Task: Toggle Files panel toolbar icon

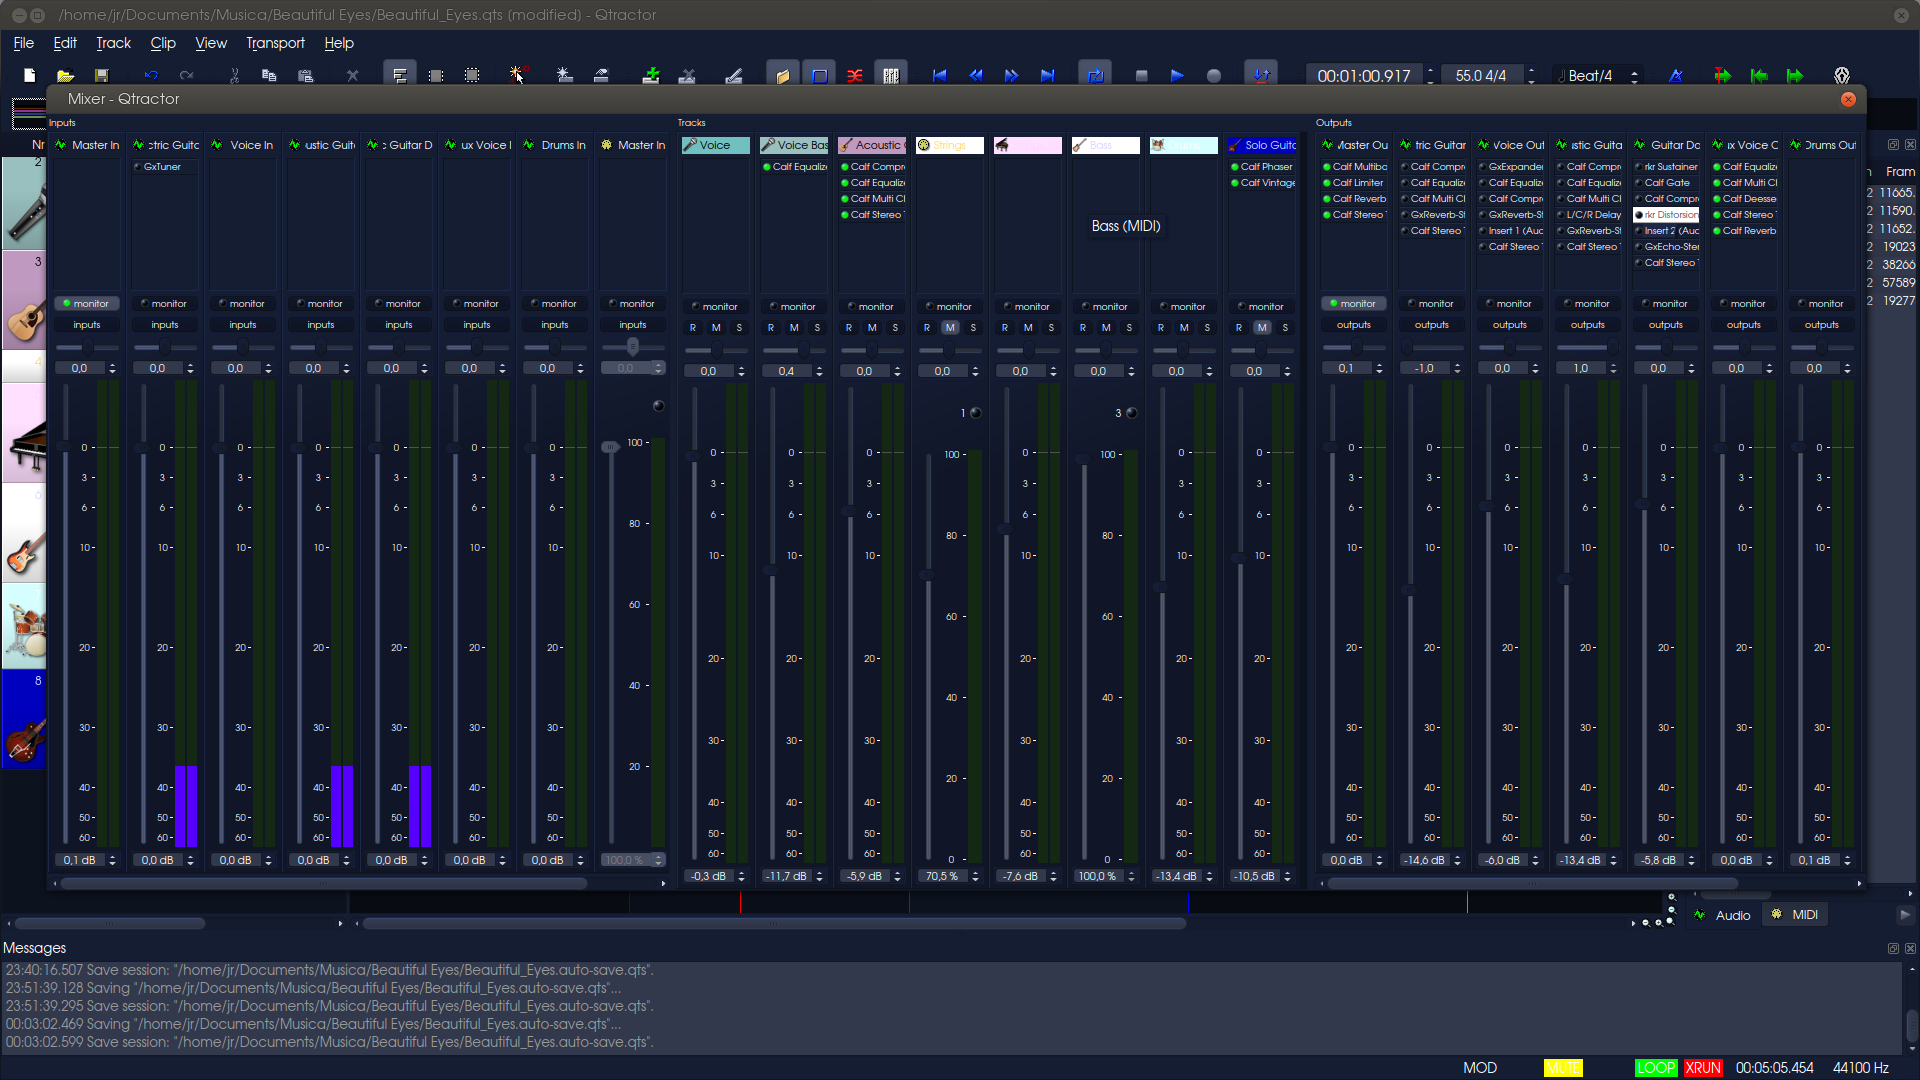Action: 782,75
